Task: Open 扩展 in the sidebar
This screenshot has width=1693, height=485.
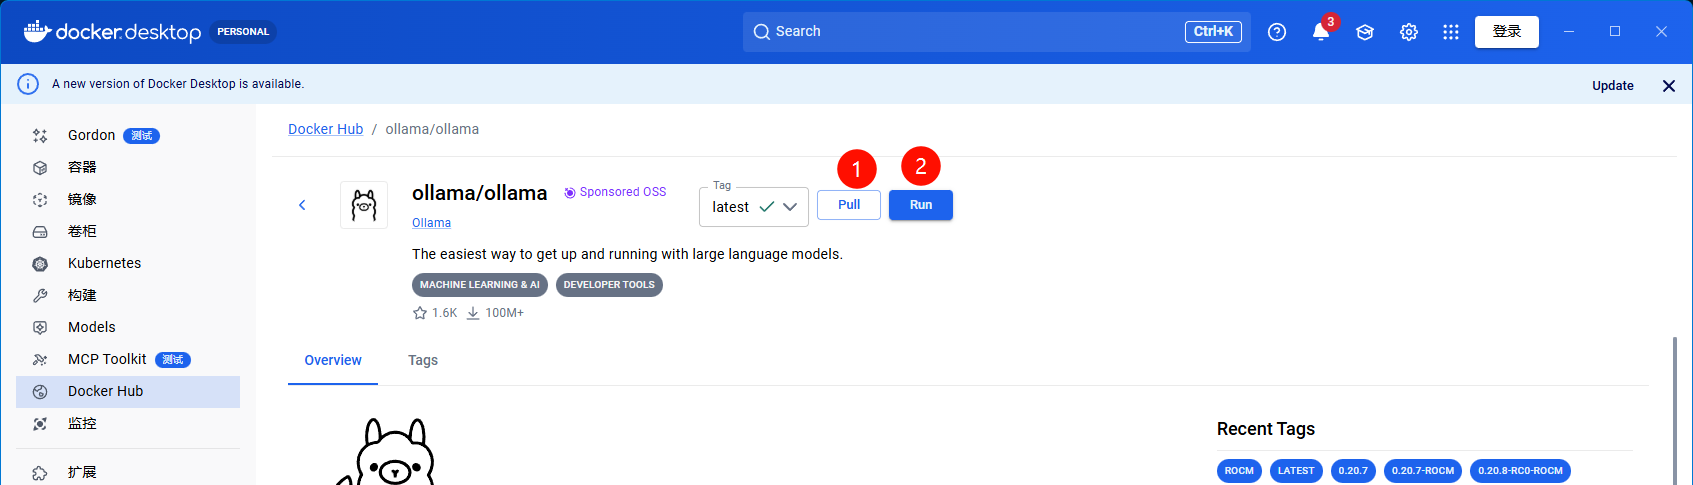Action: (x=128, y=473)
